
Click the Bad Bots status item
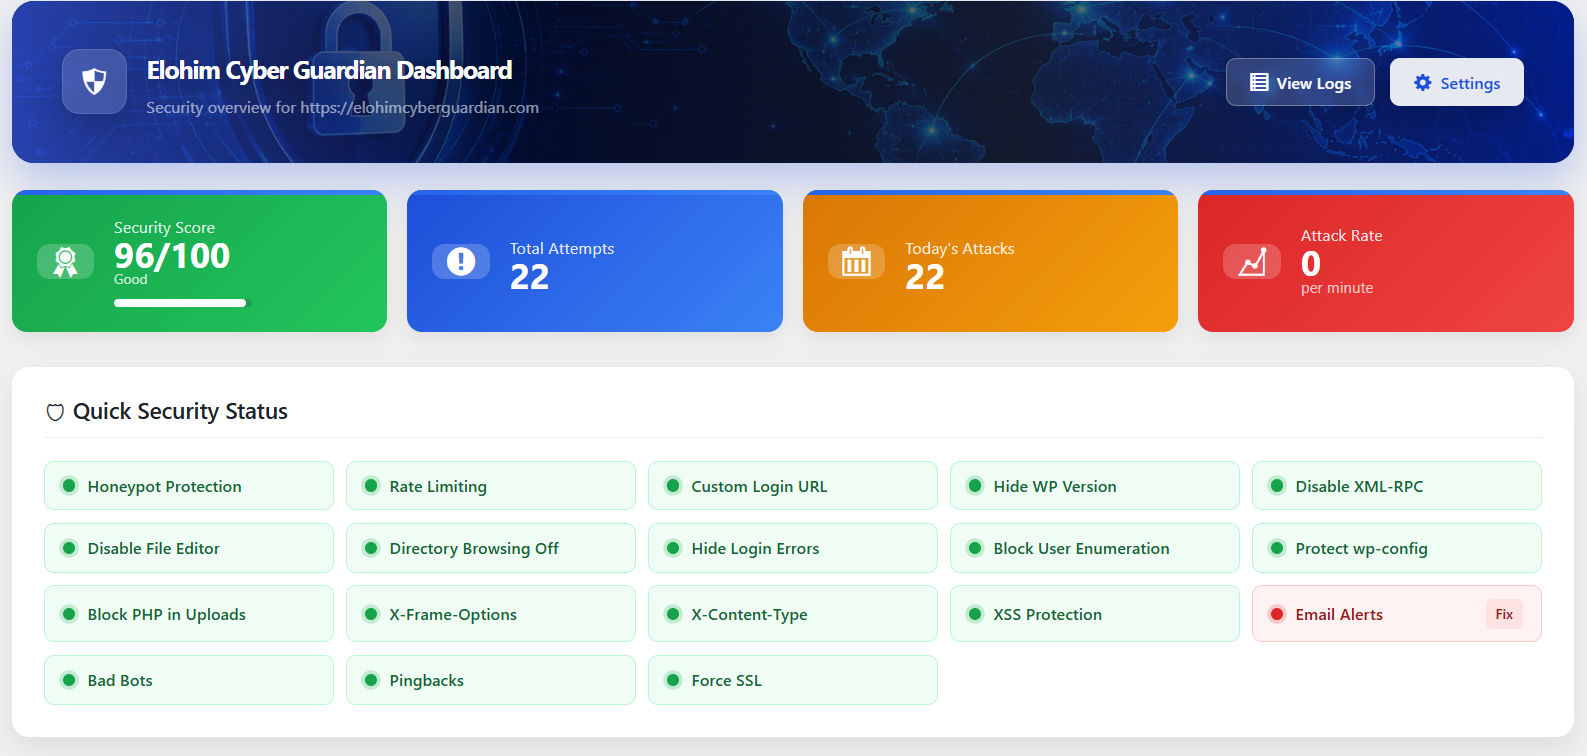pyautogui.click(x=189, y=680)
